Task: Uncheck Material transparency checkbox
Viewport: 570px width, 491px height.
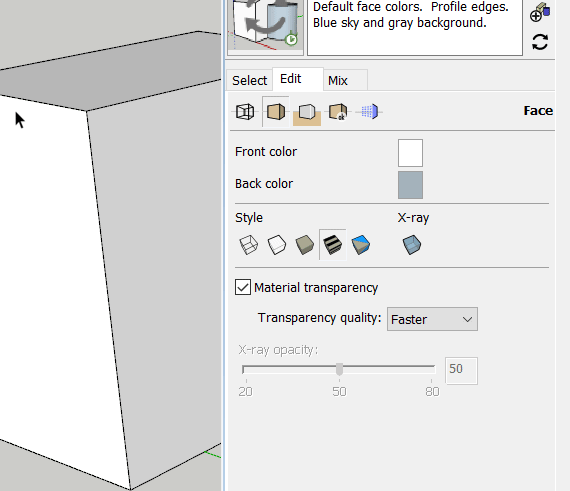Action: coord(243,287)
